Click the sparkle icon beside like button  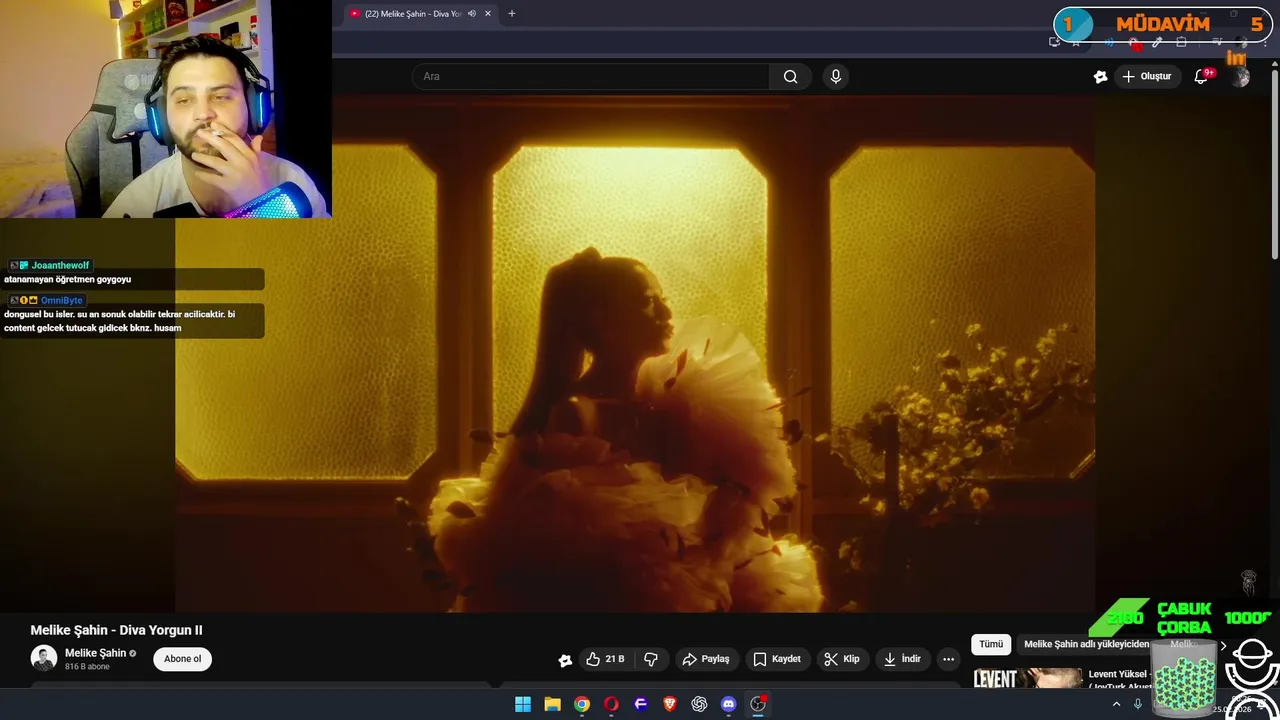565,660
